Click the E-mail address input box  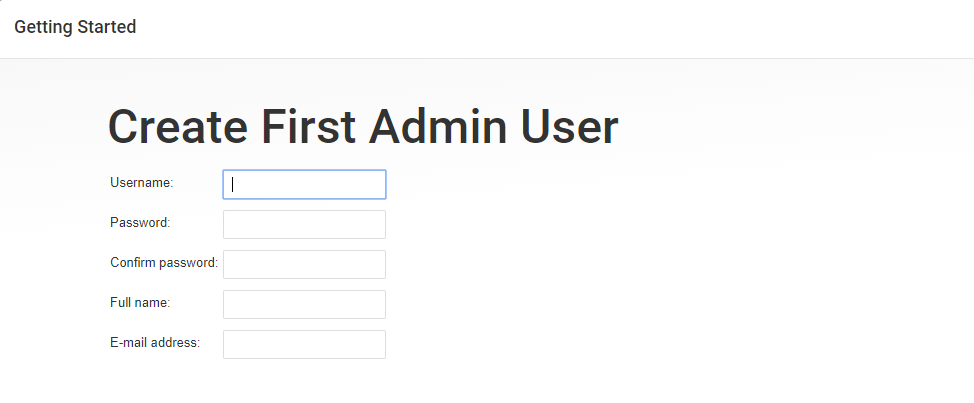304,344
